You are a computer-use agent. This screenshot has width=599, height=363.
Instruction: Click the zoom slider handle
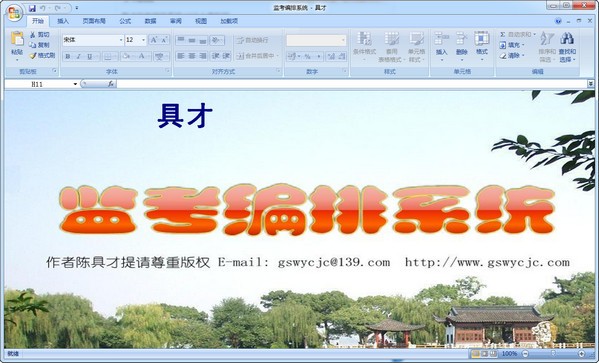(x=554, y=354)
